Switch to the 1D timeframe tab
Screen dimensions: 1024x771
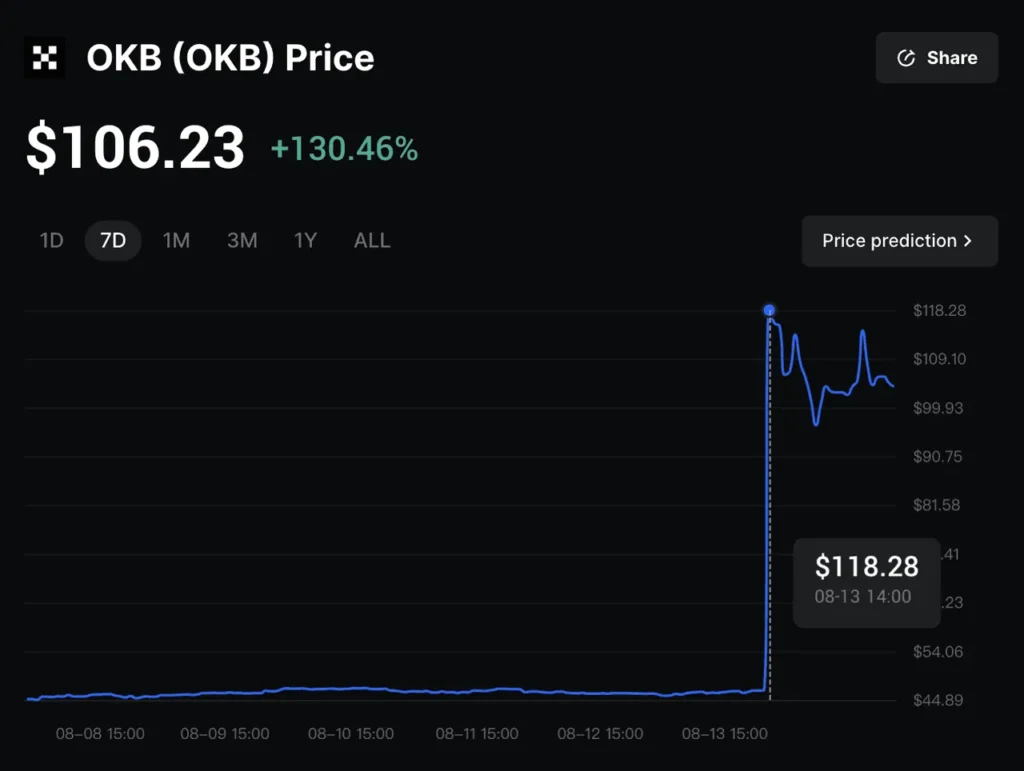pyautogui.click(x=50, y=240)
